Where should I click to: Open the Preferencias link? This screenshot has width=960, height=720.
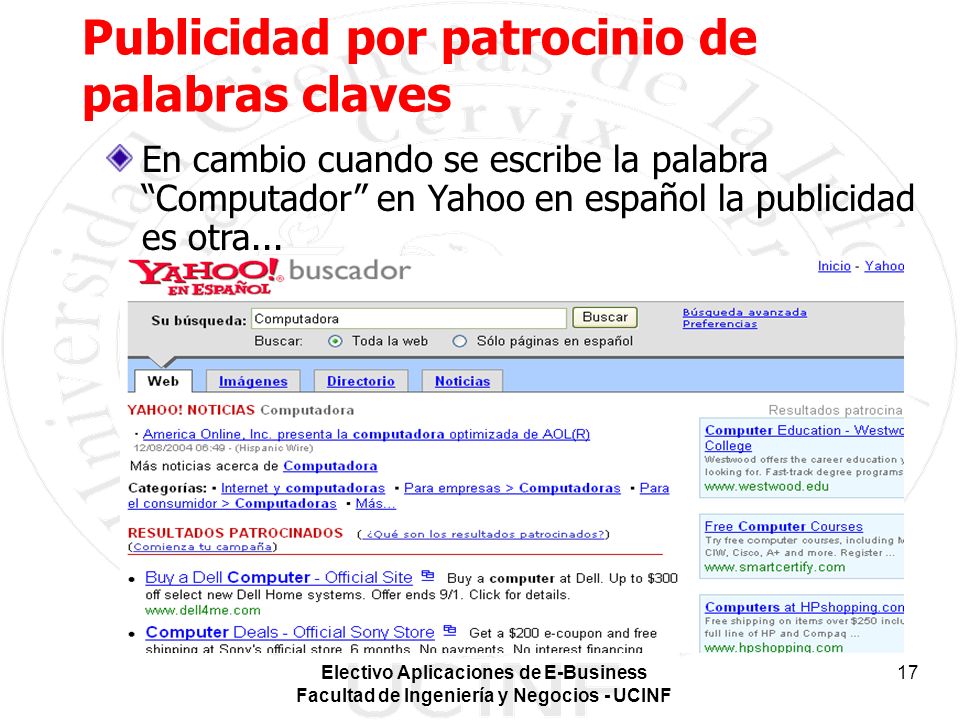719,324
